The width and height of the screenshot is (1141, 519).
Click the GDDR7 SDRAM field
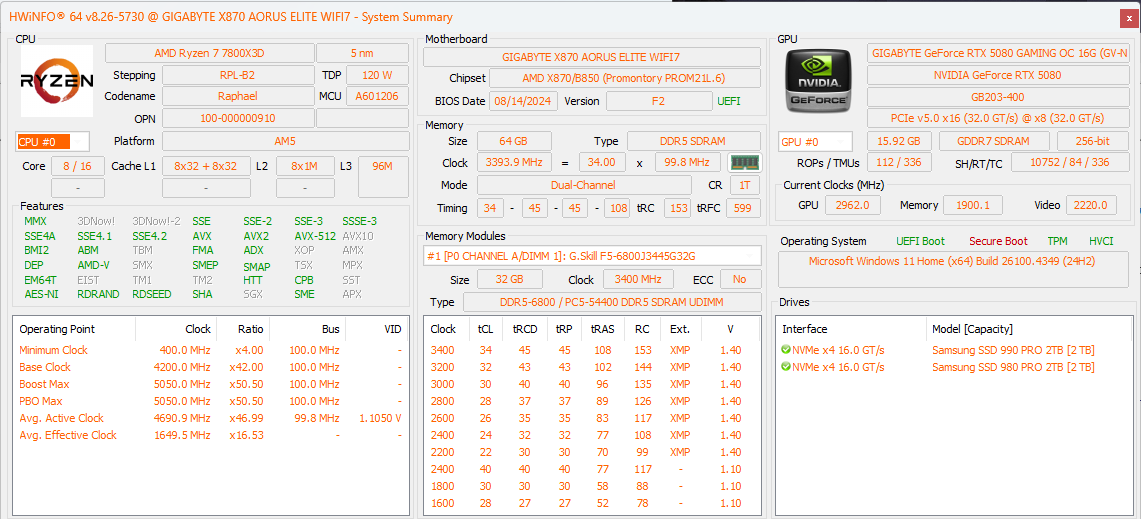point(994,141)
